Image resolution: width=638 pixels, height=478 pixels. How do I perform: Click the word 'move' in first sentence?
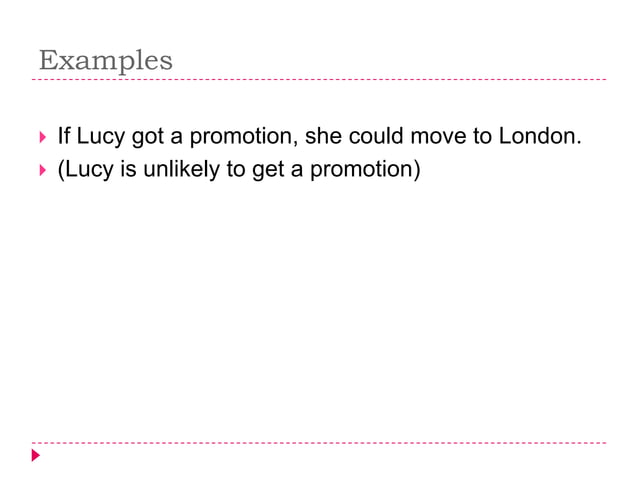tap(438, 137)
